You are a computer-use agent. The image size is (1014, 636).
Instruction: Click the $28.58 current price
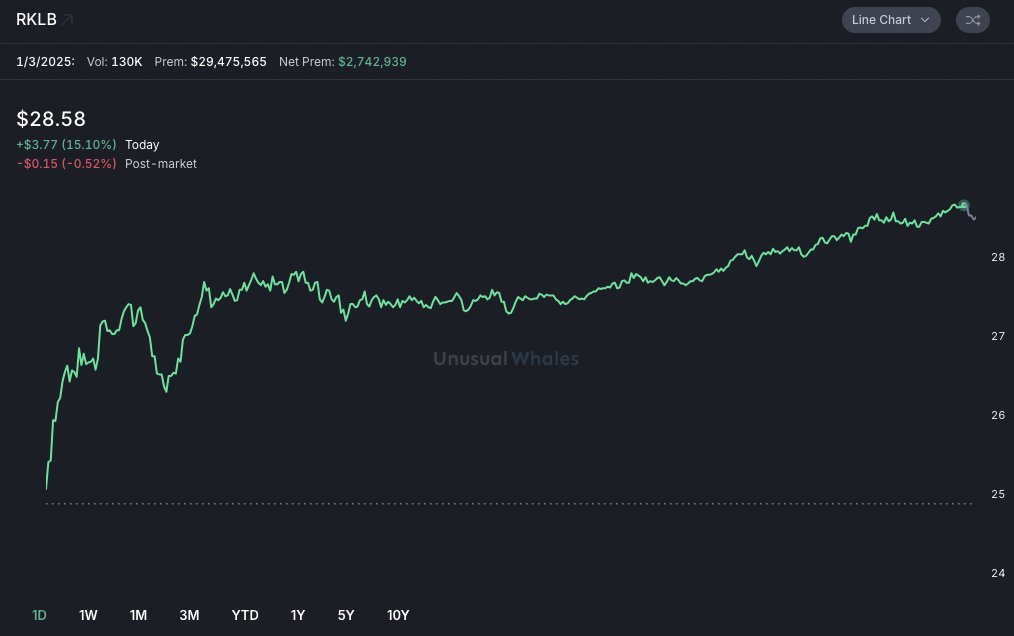click(x=51, y=119)
